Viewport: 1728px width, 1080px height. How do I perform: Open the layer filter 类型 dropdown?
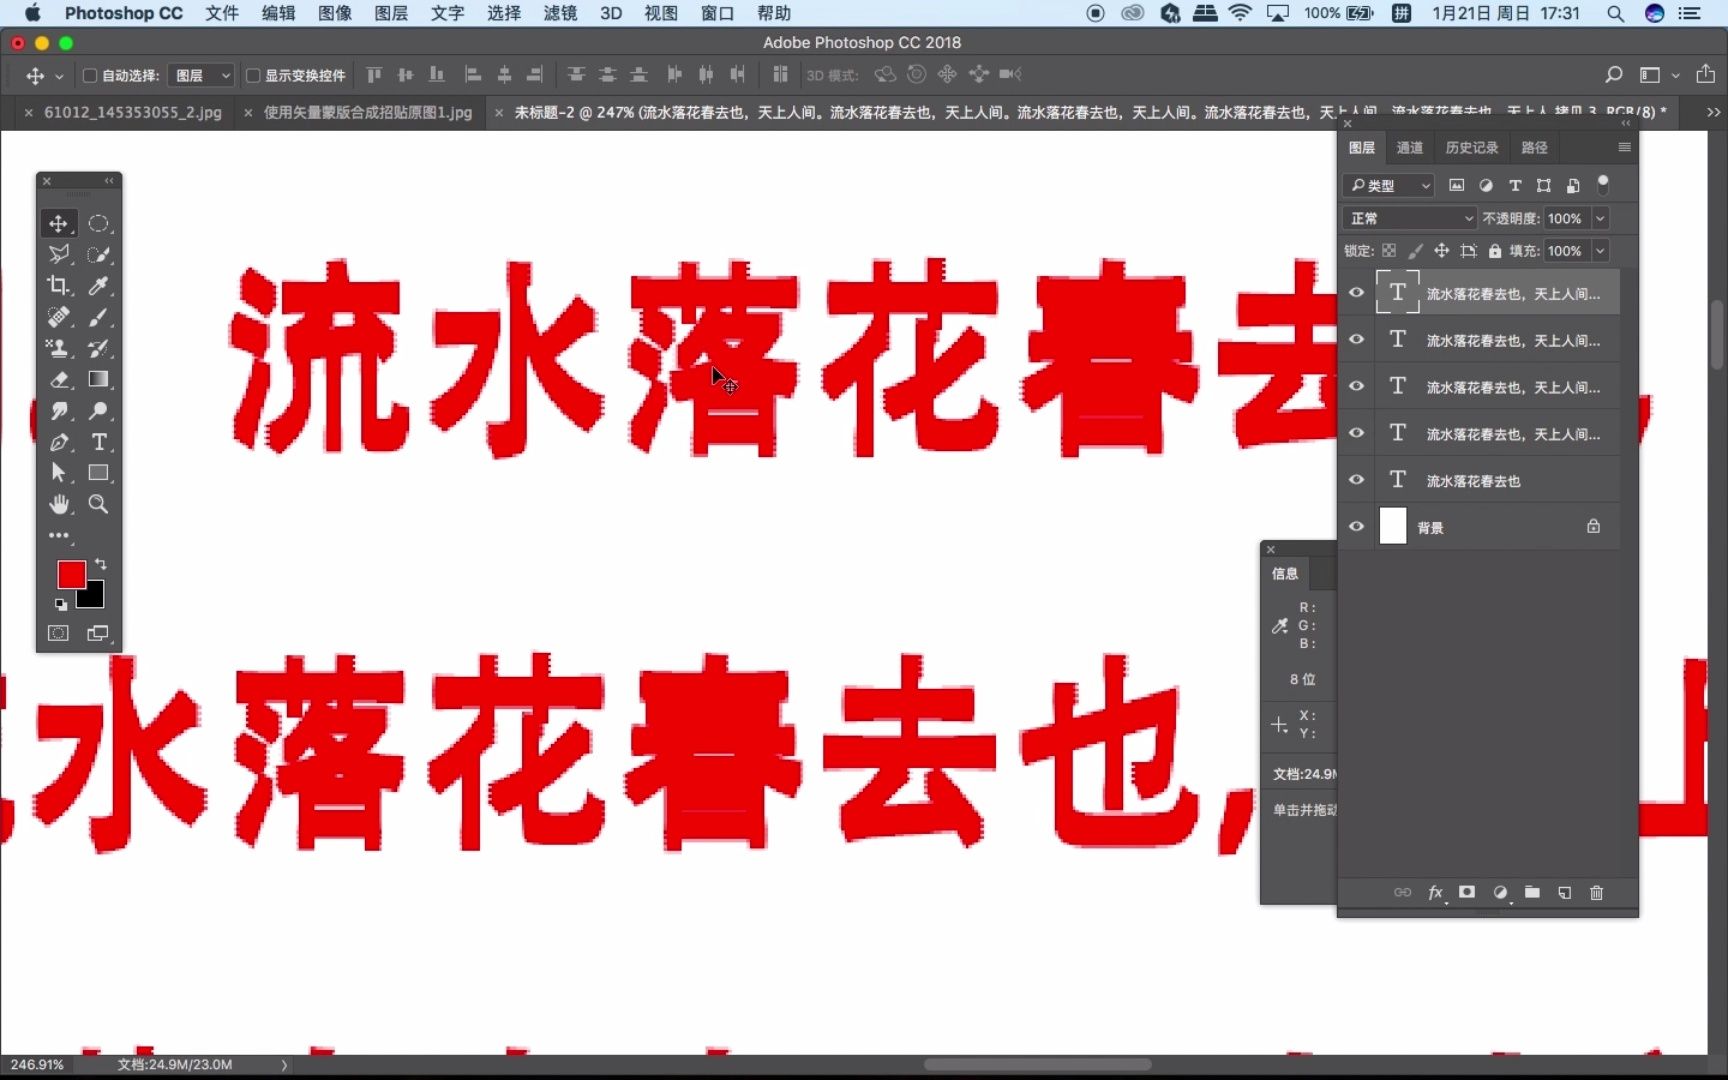click(1389, 185)
